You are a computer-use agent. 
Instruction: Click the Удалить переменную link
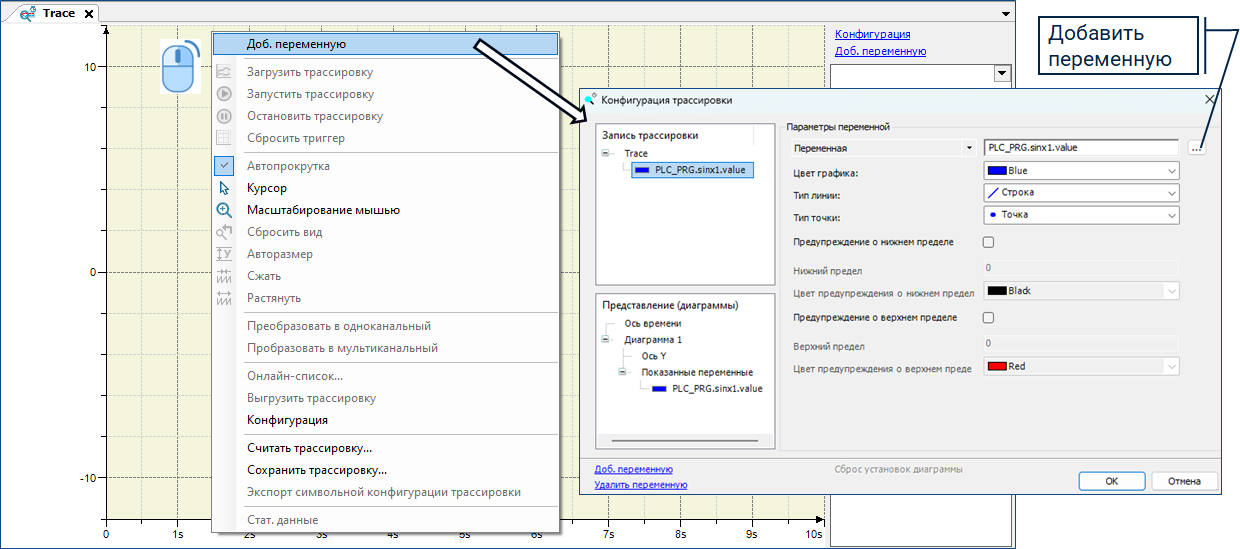(640, 485)
